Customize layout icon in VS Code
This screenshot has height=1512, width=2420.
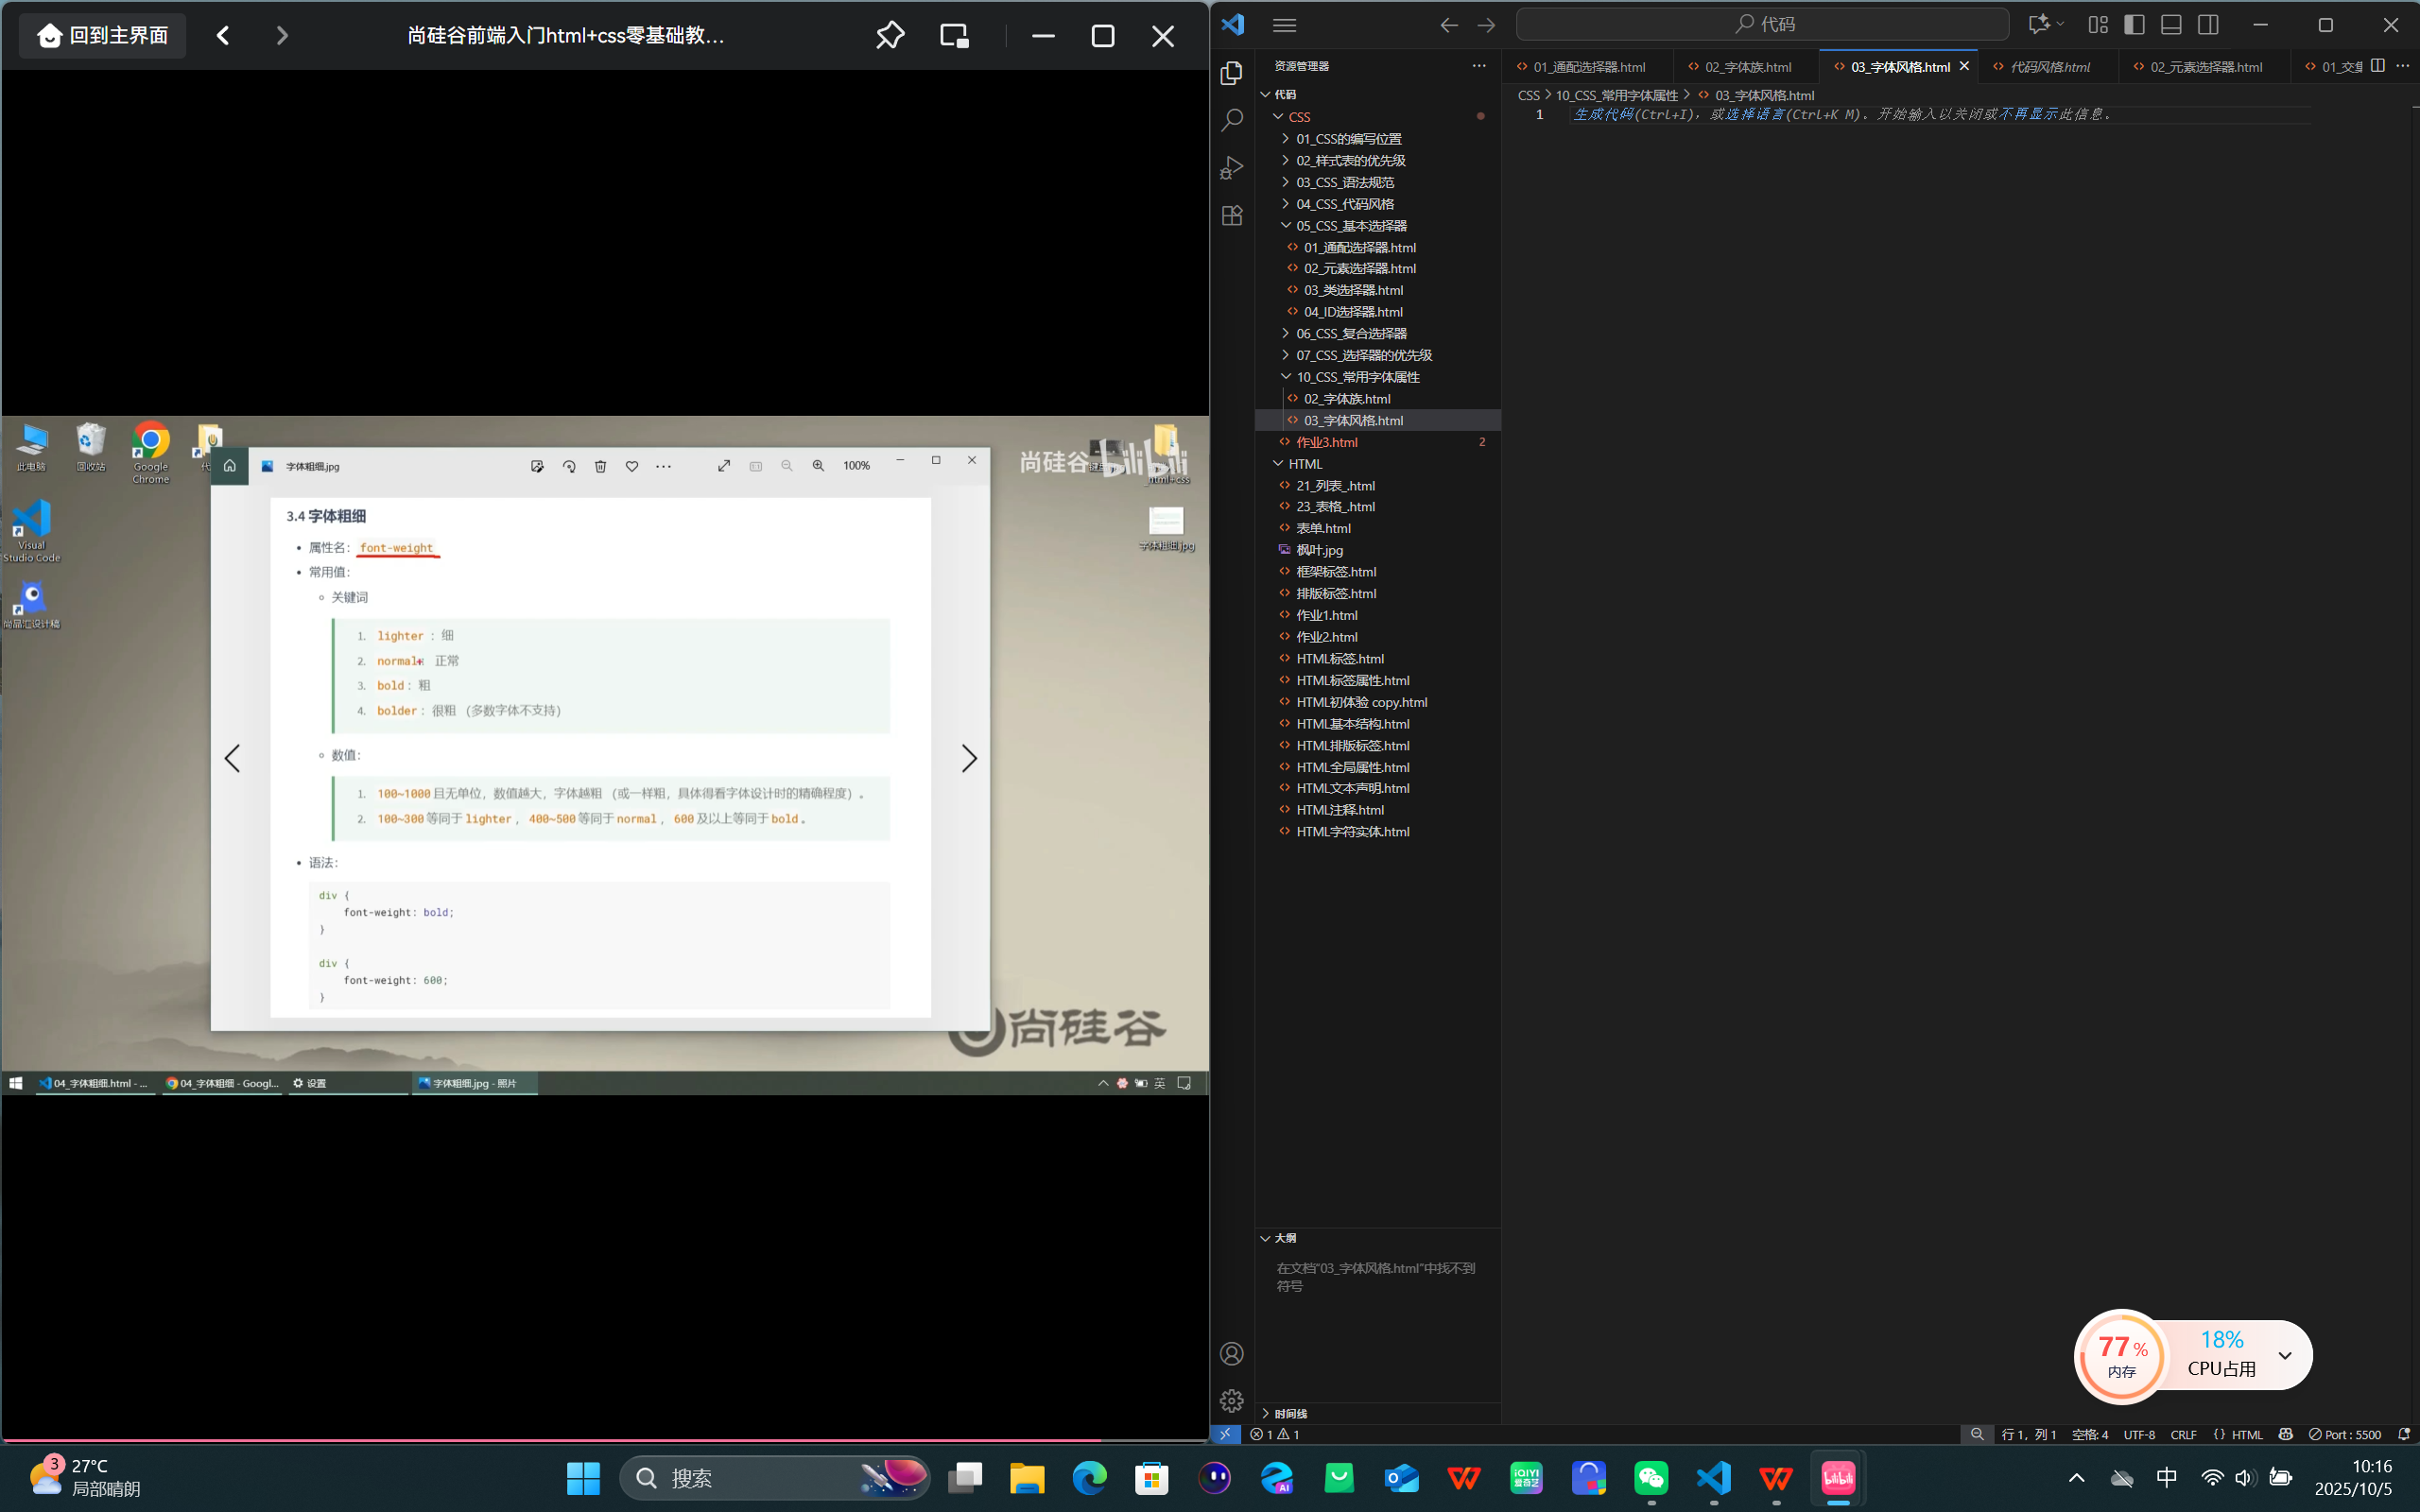tap(2098, 25)
